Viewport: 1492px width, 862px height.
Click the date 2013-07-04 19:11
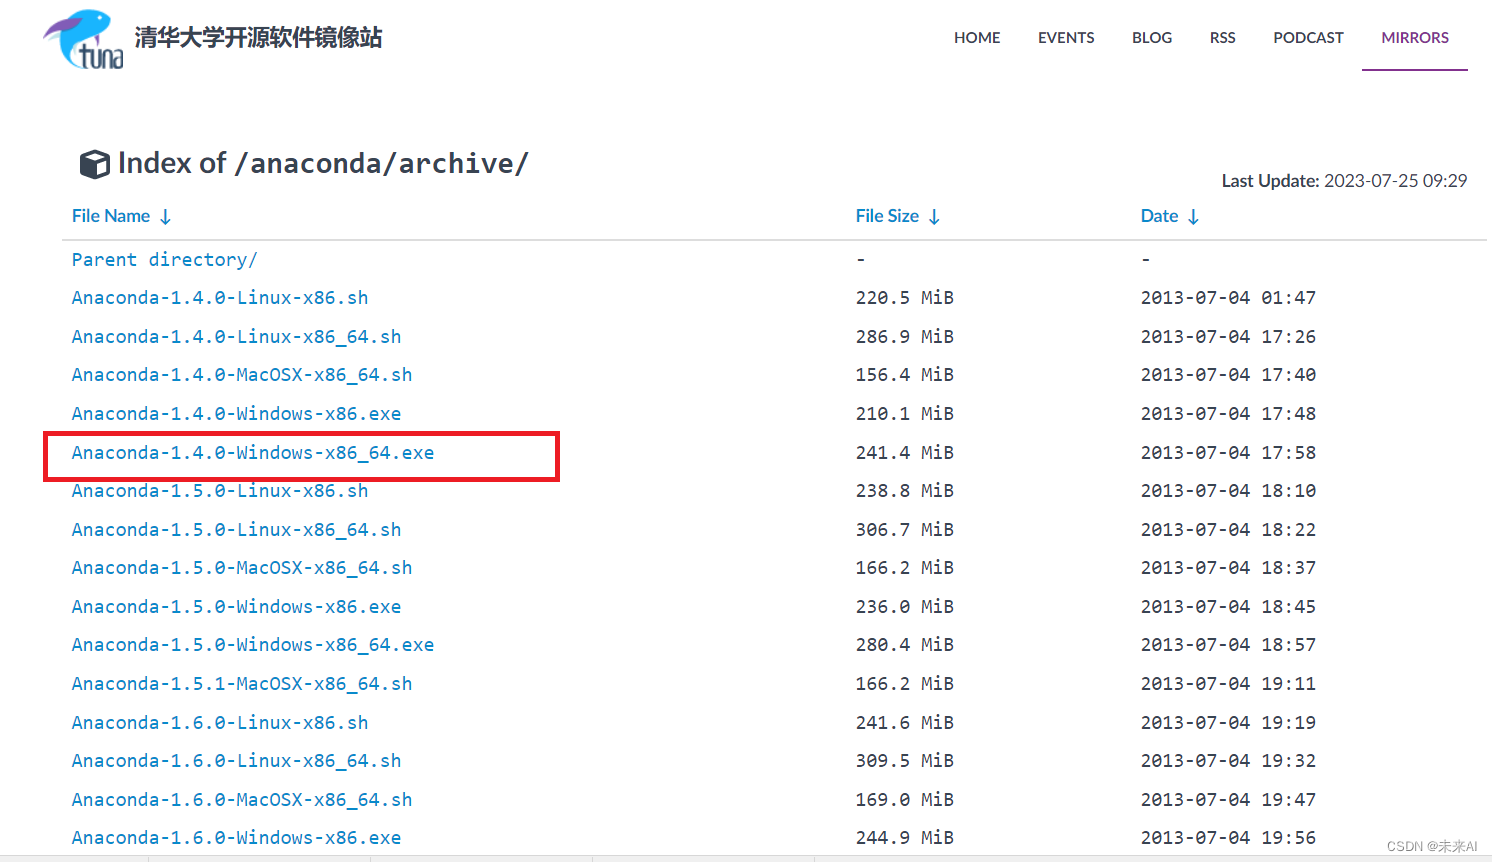pos(1228,684)
